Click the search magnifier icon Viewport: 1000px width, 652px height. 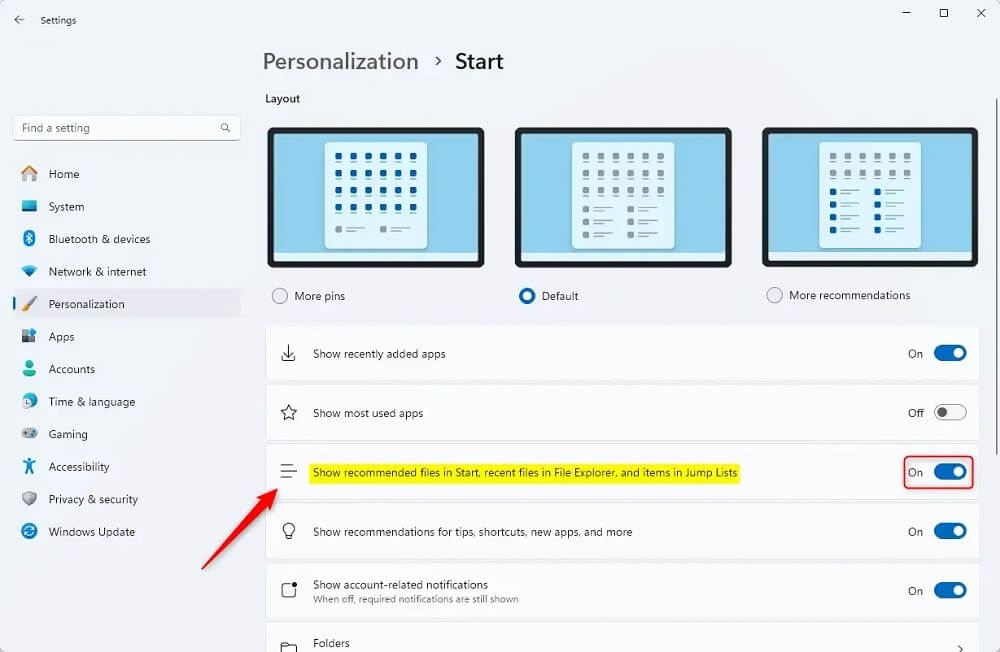225,128
